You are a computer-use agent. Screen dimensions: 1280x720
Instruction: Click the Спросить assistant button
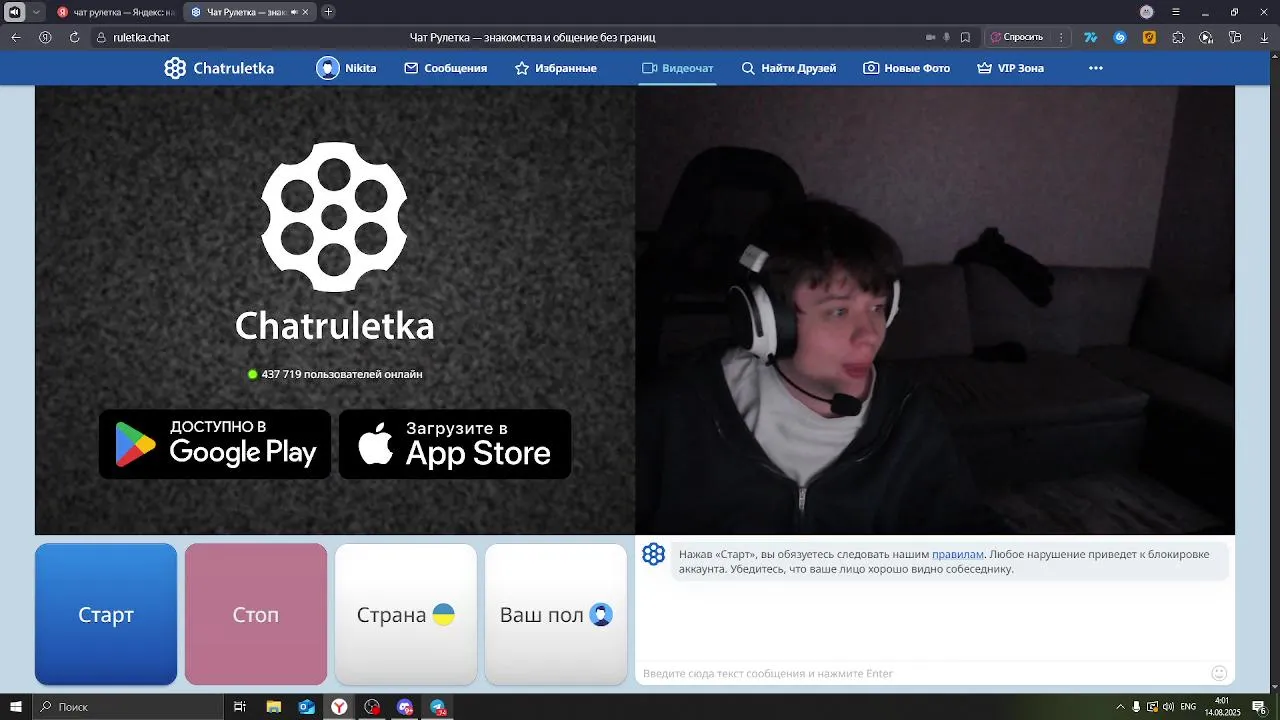tap(1017, 37)
